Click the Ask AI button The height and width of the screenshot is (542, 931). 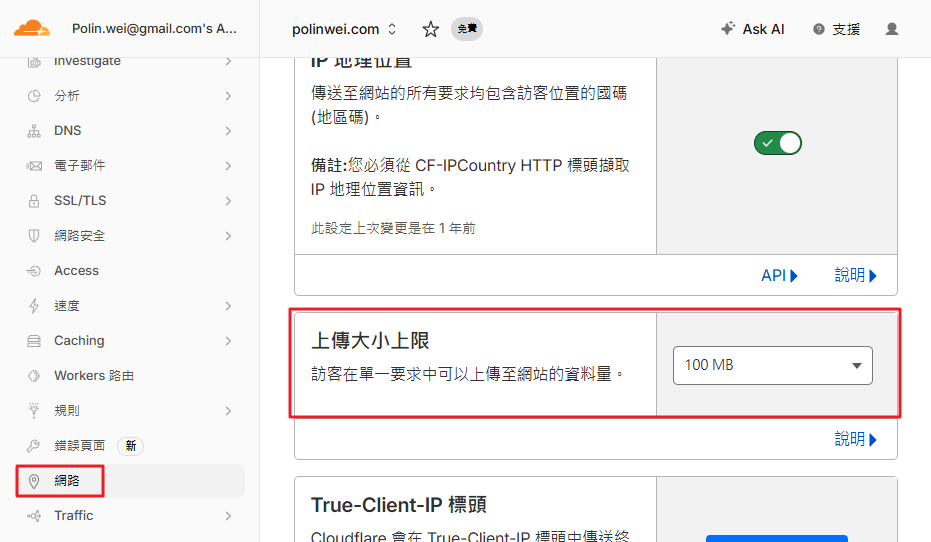coord(752,28)
